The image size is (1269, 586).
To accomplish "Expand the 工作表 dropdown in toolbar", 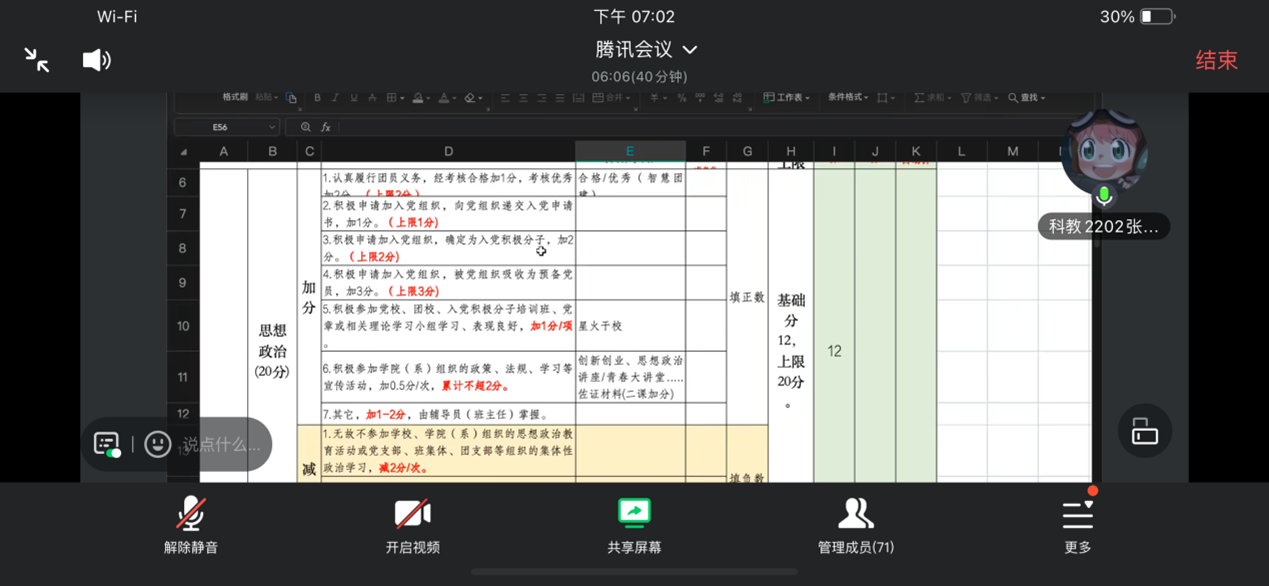I will [787, 98].
